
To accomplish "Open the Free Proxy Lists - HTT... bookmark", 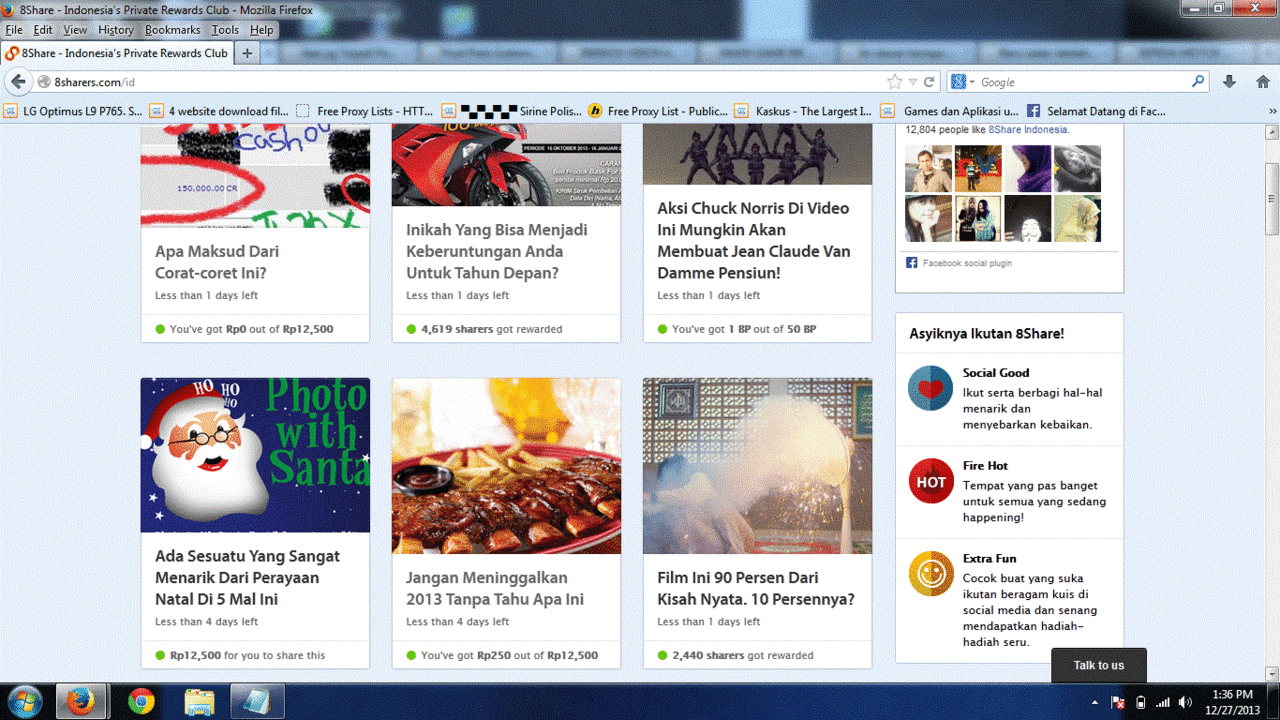I will (365, 111).
